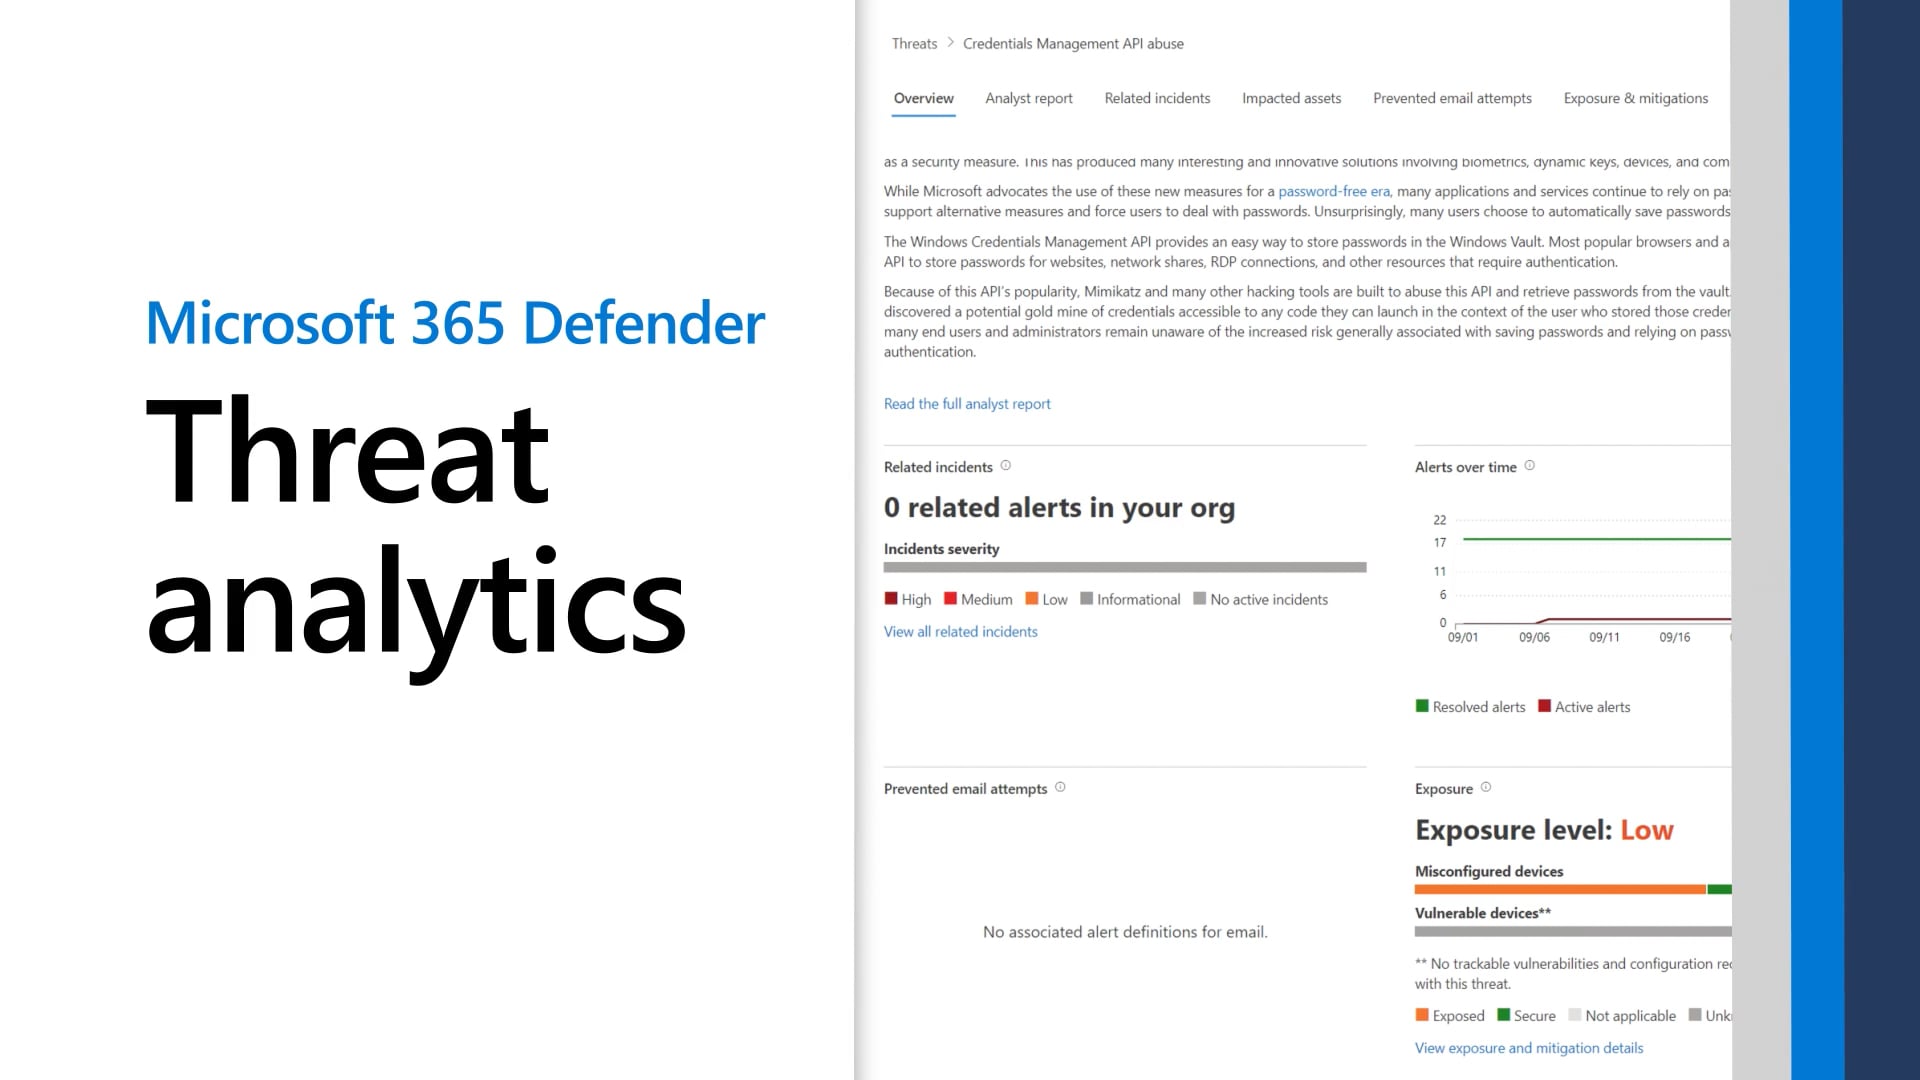Go to the Impacted assets tab
The width and height of the screenshot is (1920, 1080).
1291,98
